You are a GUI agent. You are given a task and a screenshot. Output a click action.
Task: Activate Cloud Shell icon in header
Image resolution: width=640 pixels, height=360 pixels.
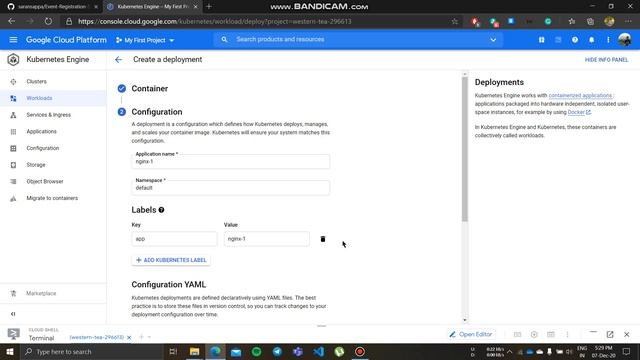[x=558, y=40]
